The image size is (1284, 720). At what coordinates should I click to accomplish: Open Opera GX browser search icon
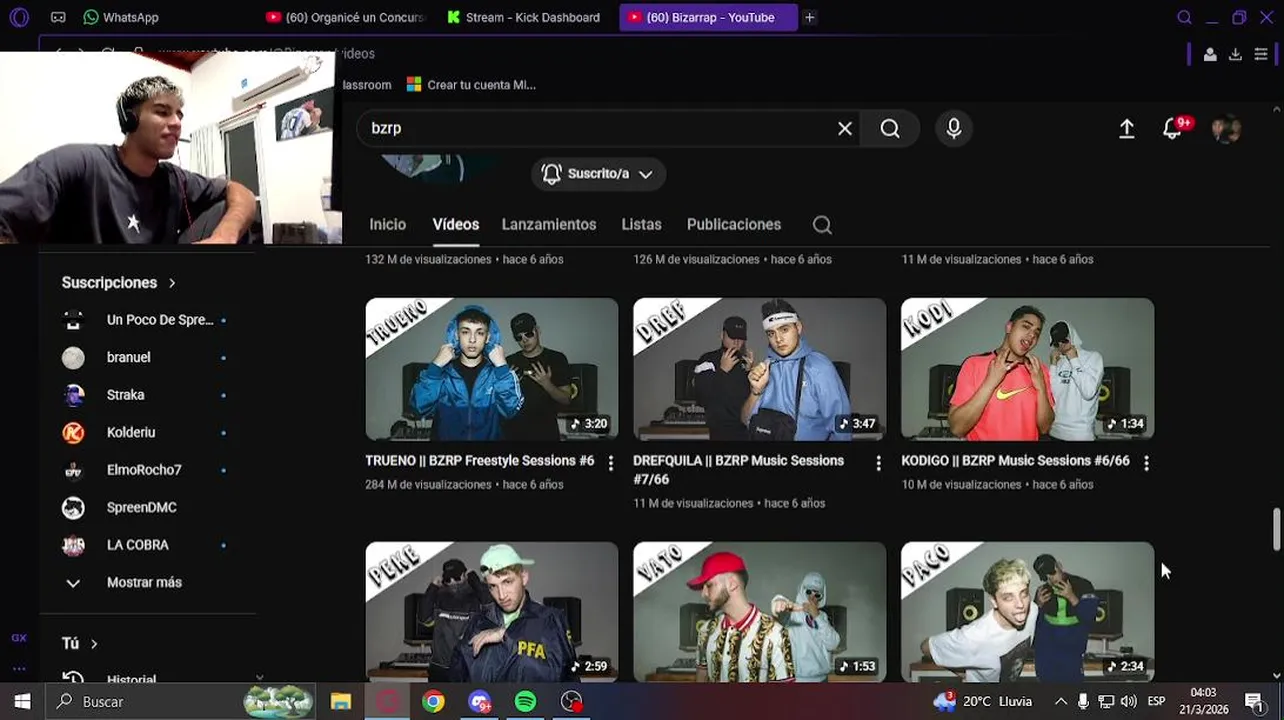[x=1184, y=17]
